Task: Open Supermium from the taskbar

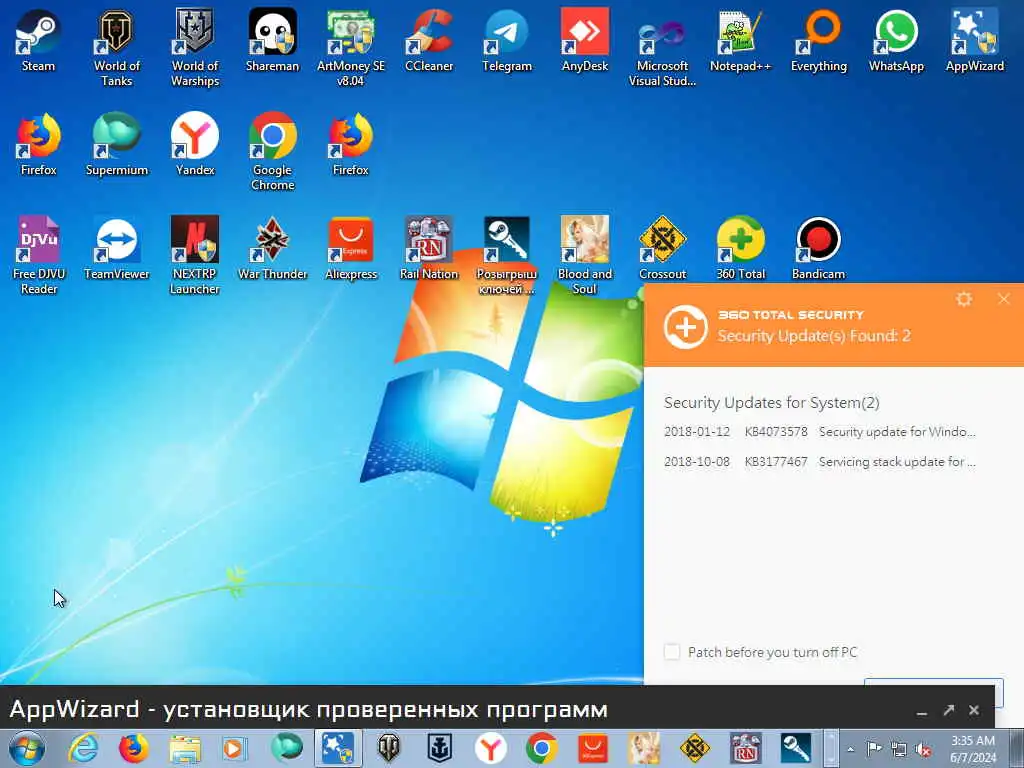Action: pyautogui.click(x=287, y=748)
